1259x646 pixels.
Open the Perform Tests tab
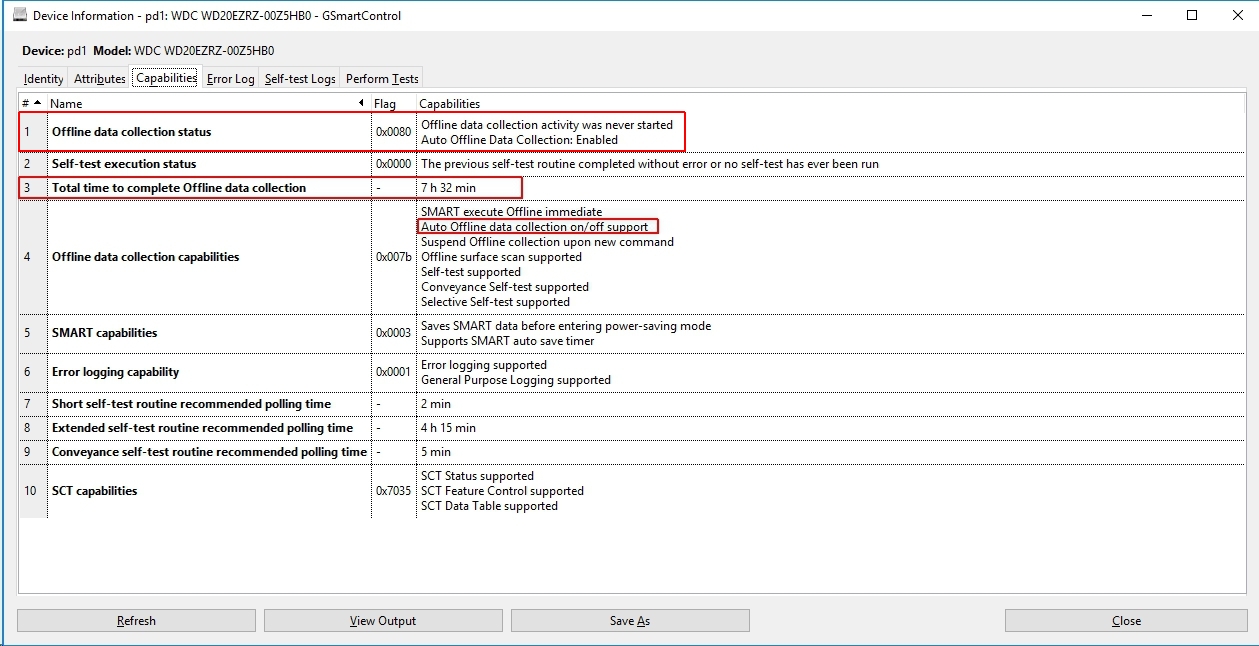point(382,79)
